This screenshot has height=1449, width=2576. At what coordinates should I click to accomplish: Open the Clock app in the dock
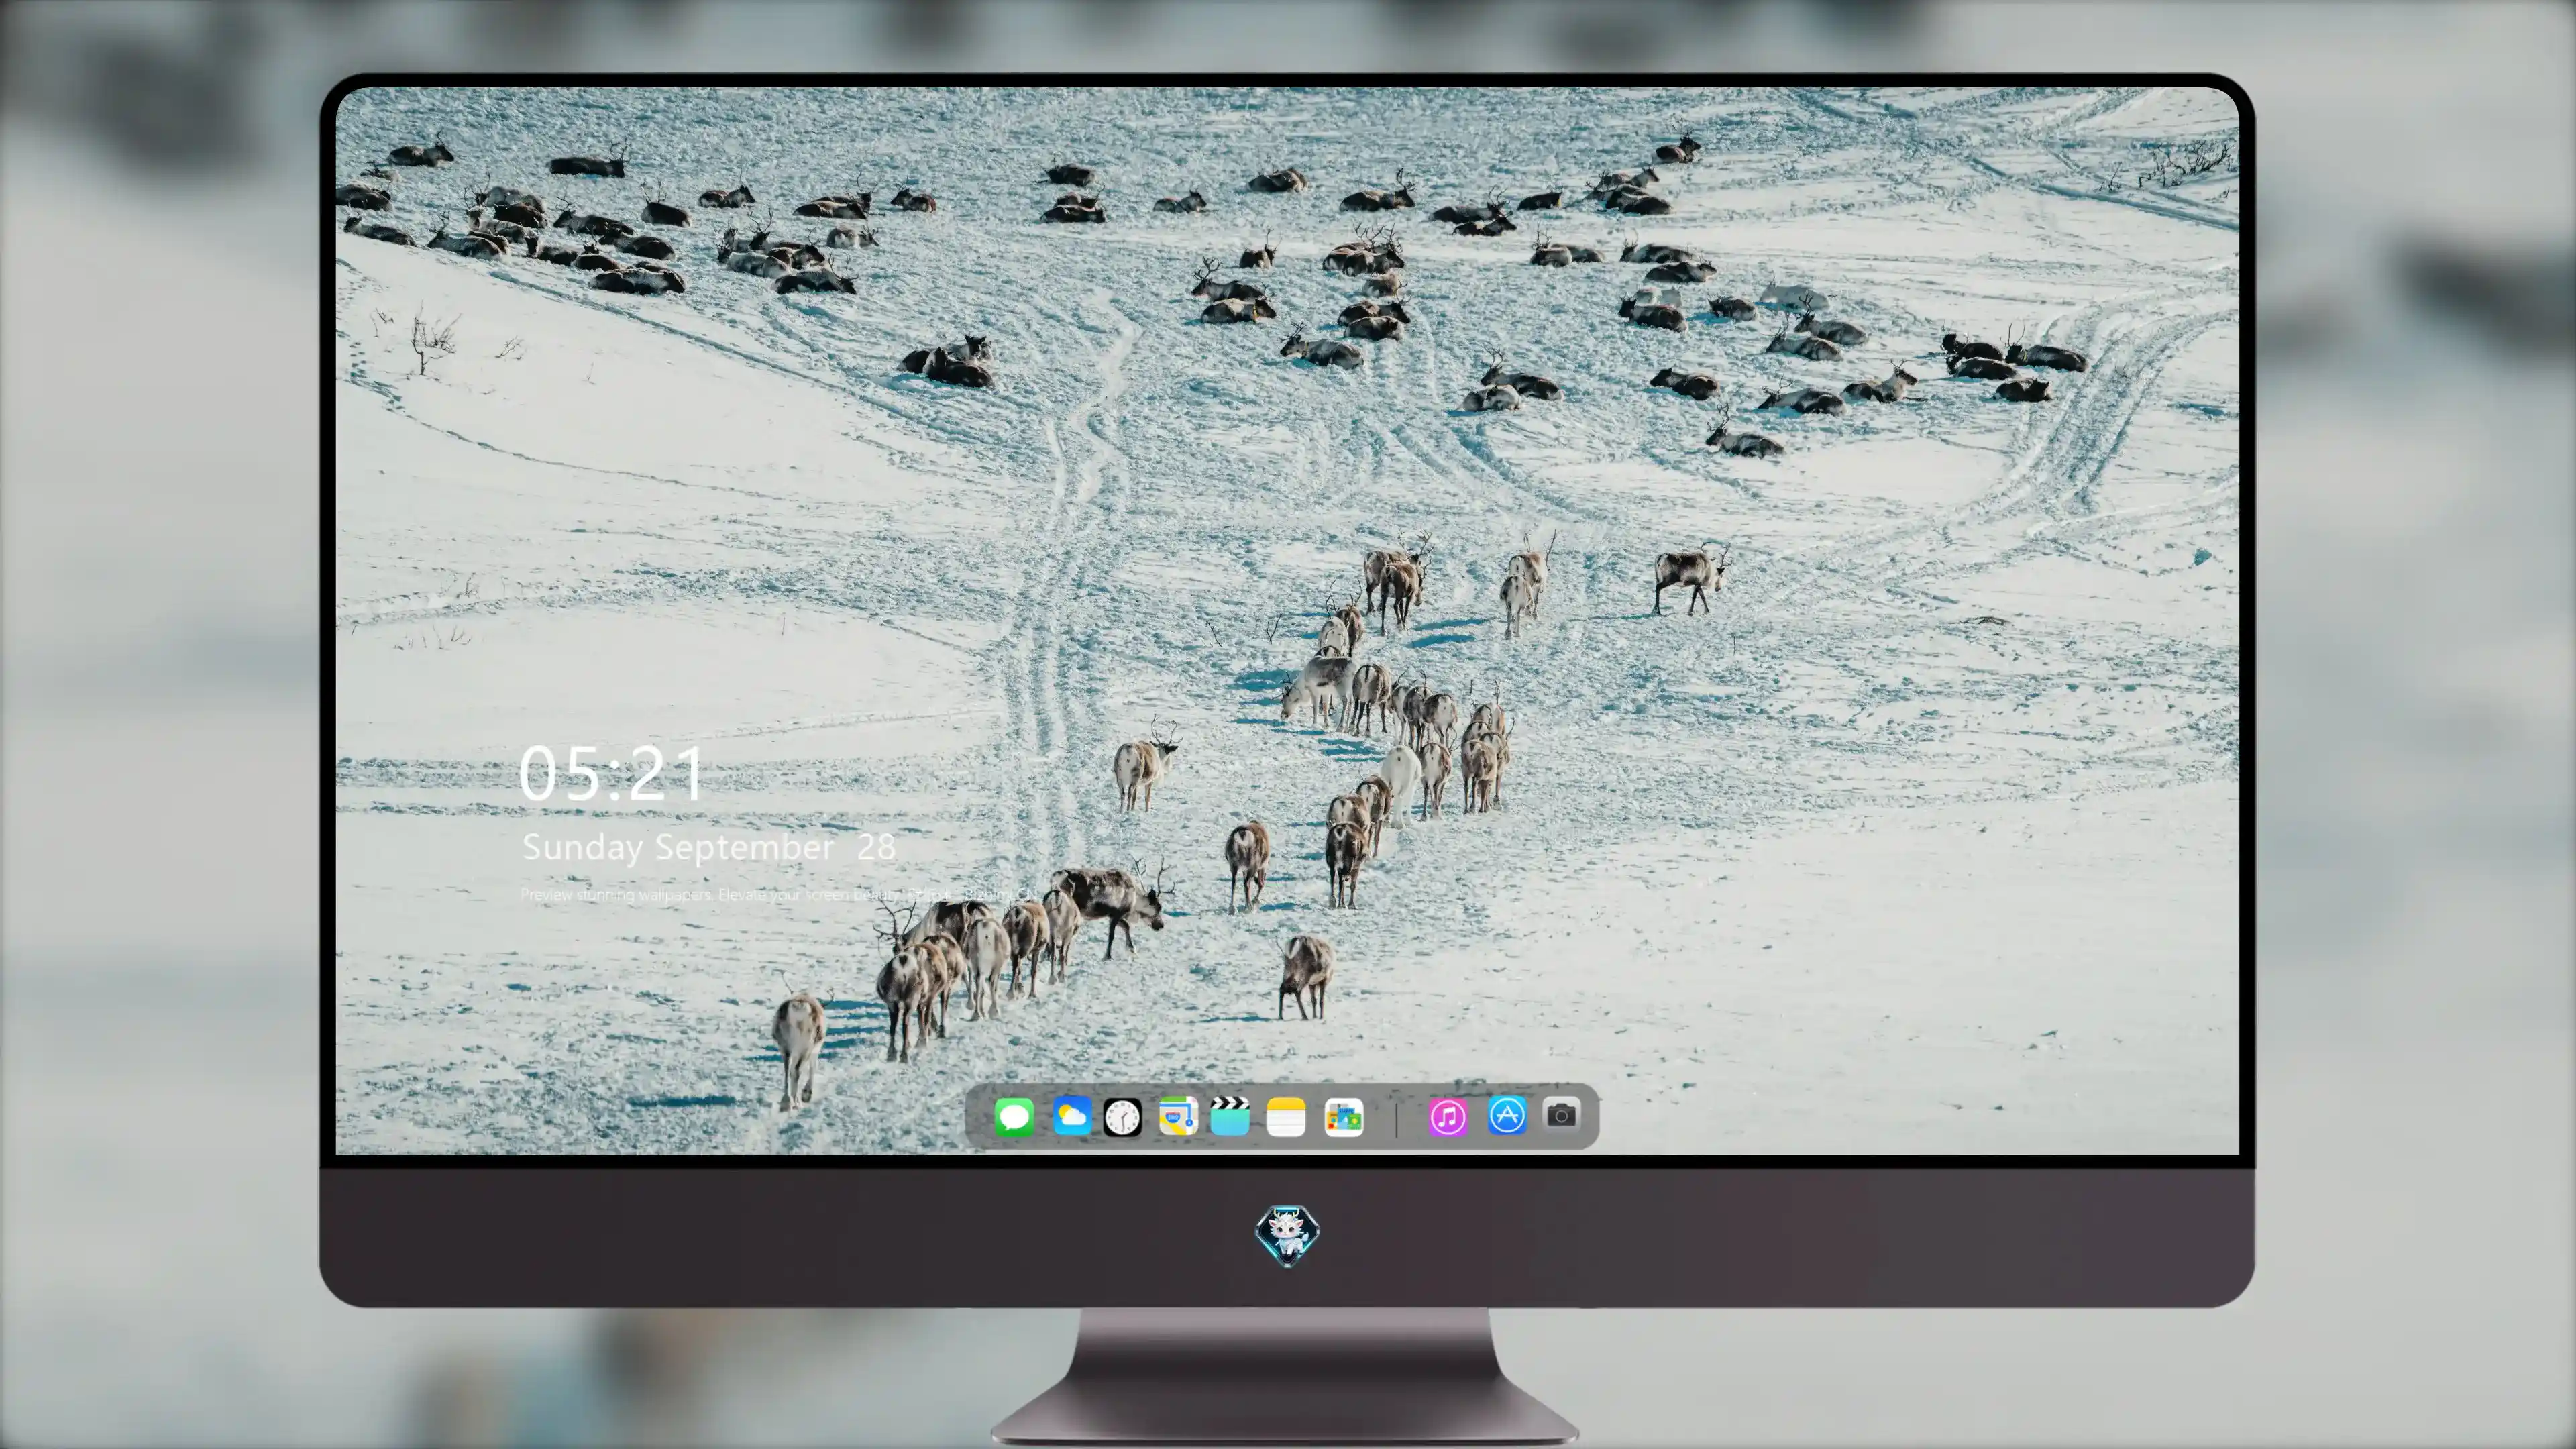pos(1122,1117)
